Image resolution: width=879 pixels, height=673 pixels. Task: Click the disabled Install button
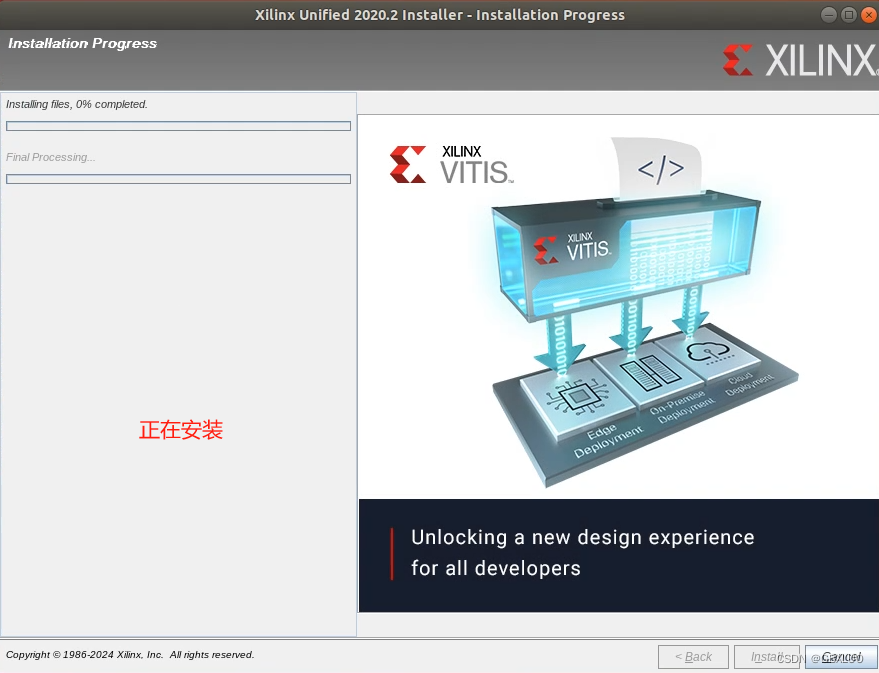click(768, 657)
